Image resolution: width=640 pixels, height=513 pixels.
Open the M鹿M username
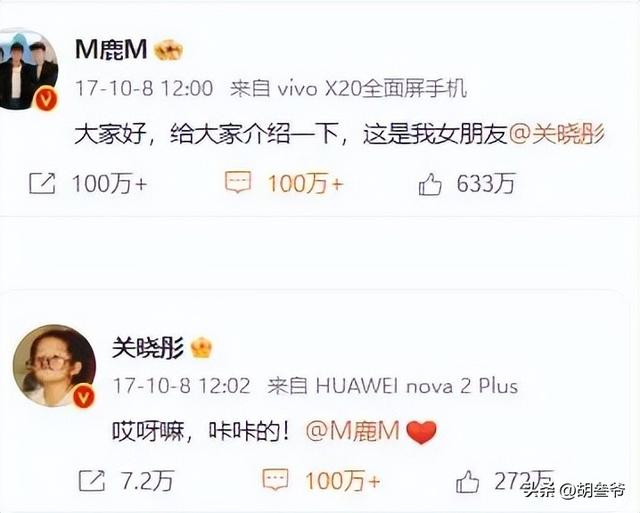tap(111, 50)
